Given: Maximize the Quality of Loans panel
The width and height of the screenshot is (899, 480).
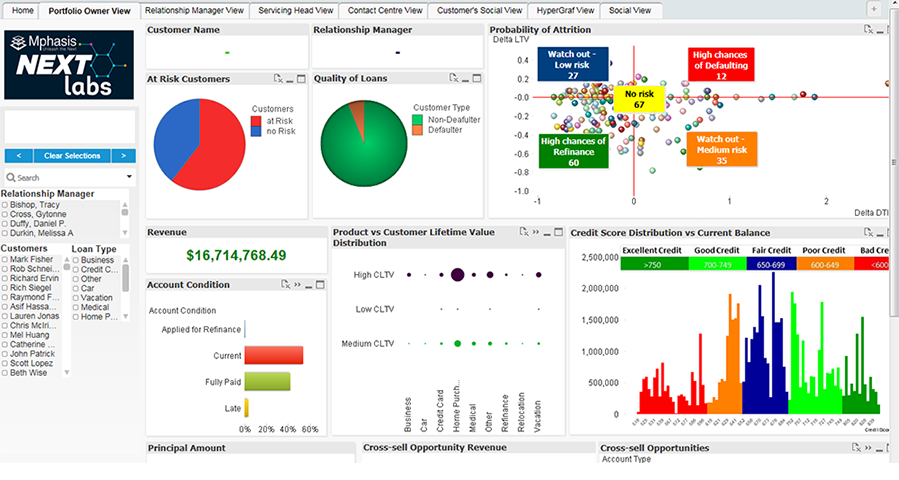Looking at the screenshot, I should point(477,79).
